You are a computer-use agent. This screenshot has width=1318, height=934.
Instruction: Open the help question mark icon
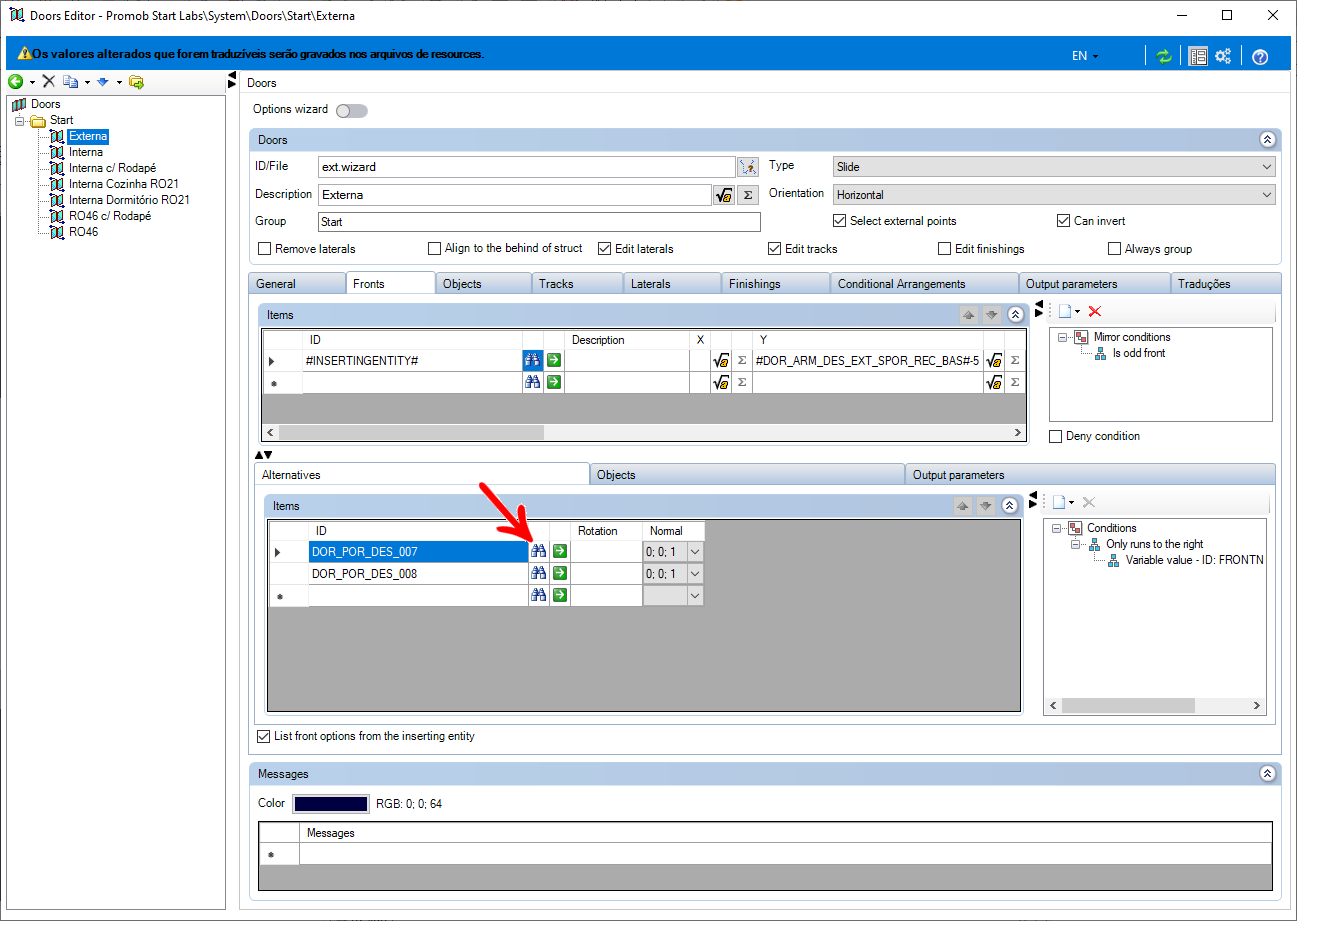[x=1260, y=56]
